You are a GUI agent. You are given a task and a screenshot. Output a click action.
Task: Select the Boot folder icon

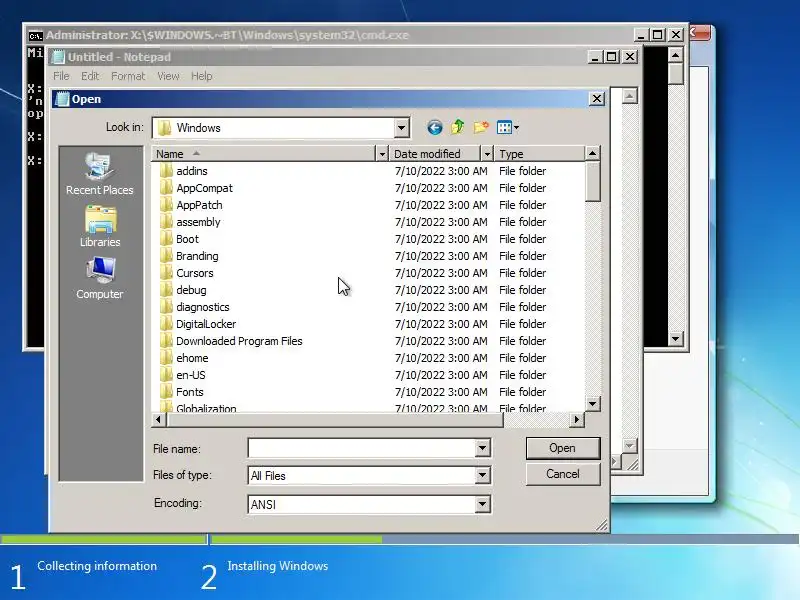[x=166, y=239]
